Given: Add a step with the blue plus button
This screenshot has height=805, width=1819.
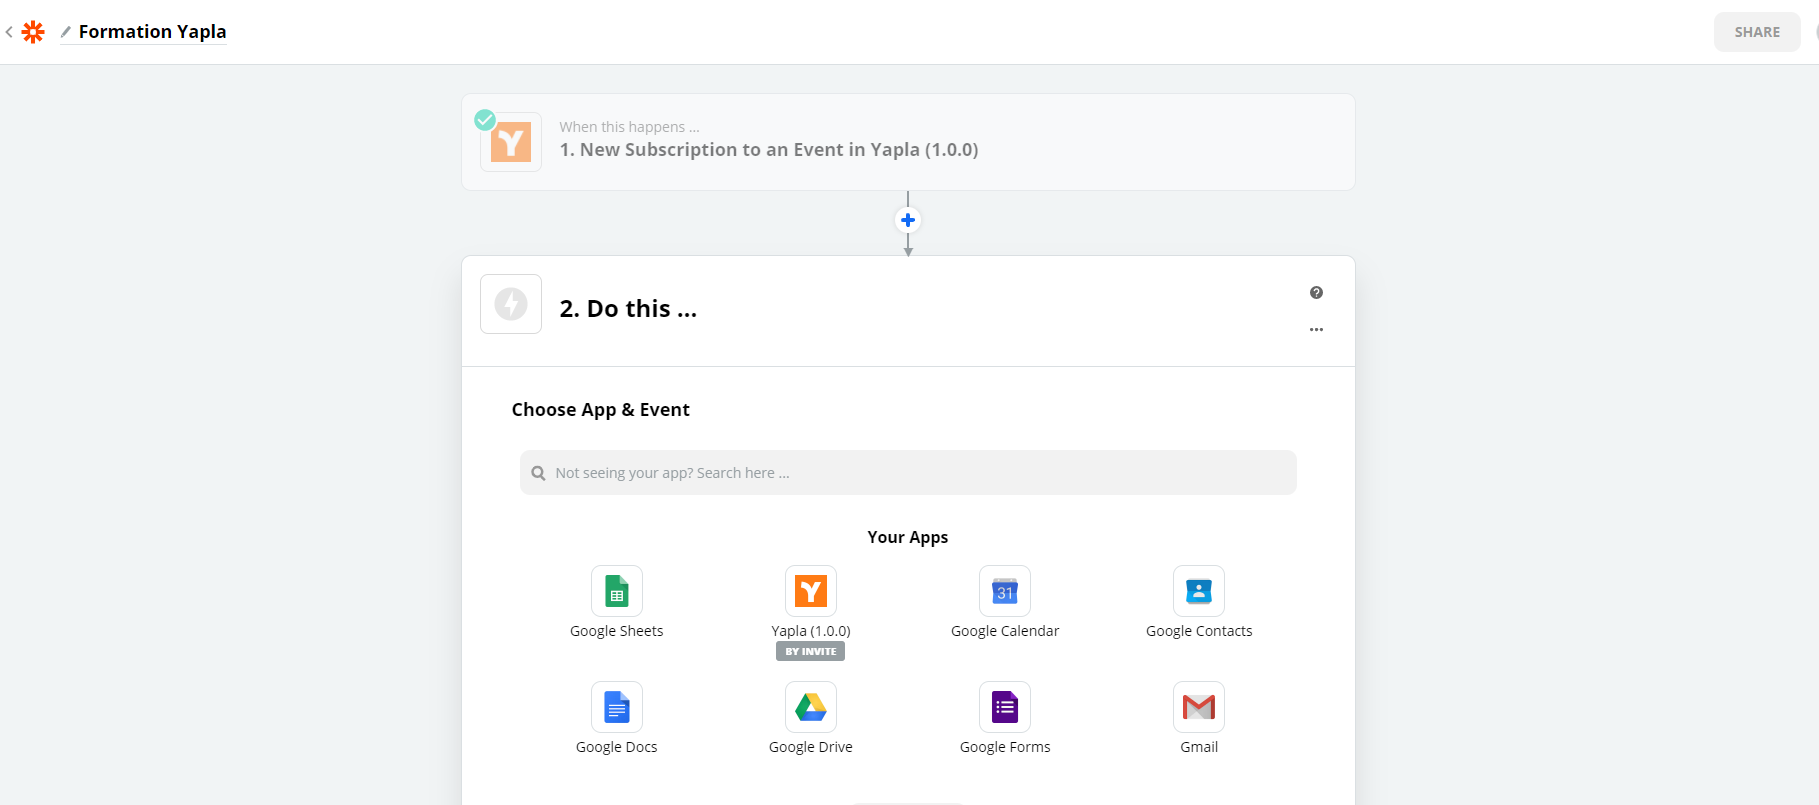Looking at the screenshot, I should 908,220.
